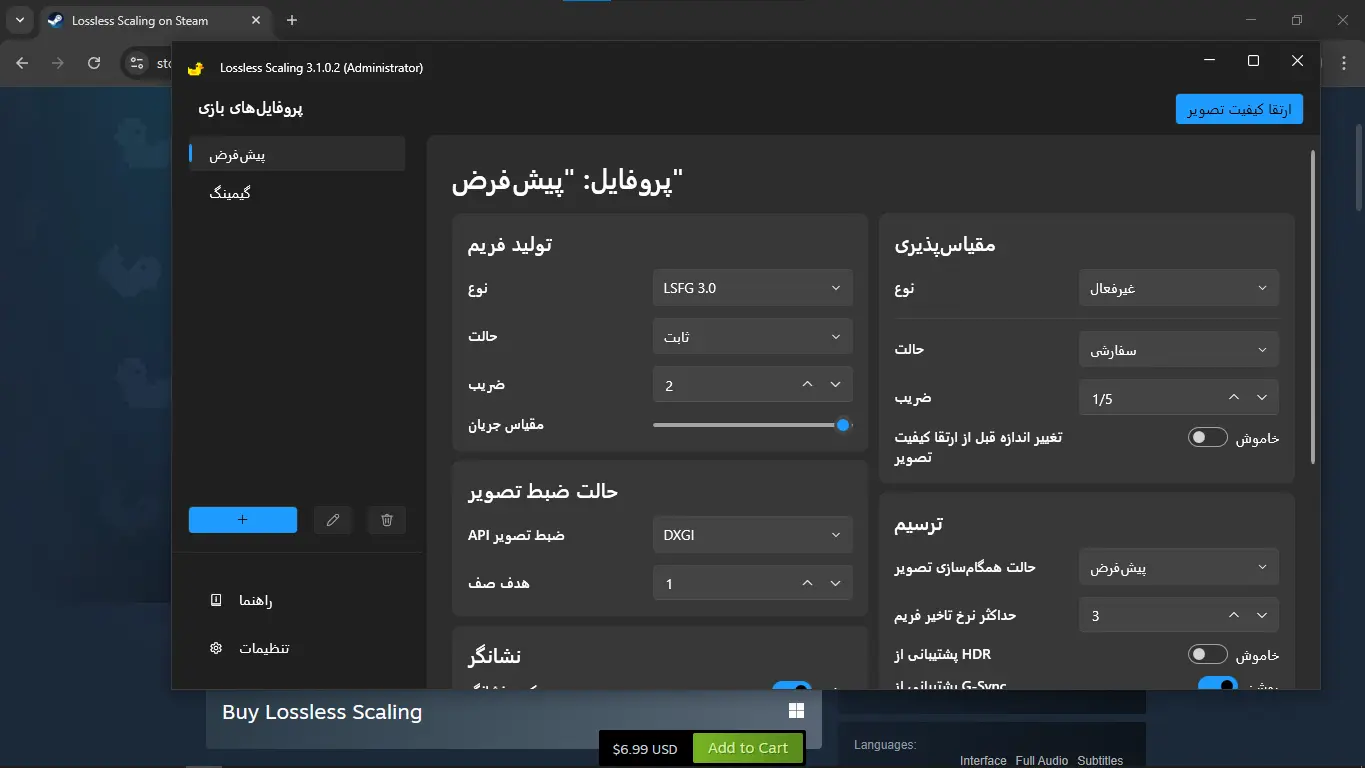Image resolution: width=1365 pixels, height=768 pixels.
Task: Toggle the HDR support switch
Action: 1207,655
